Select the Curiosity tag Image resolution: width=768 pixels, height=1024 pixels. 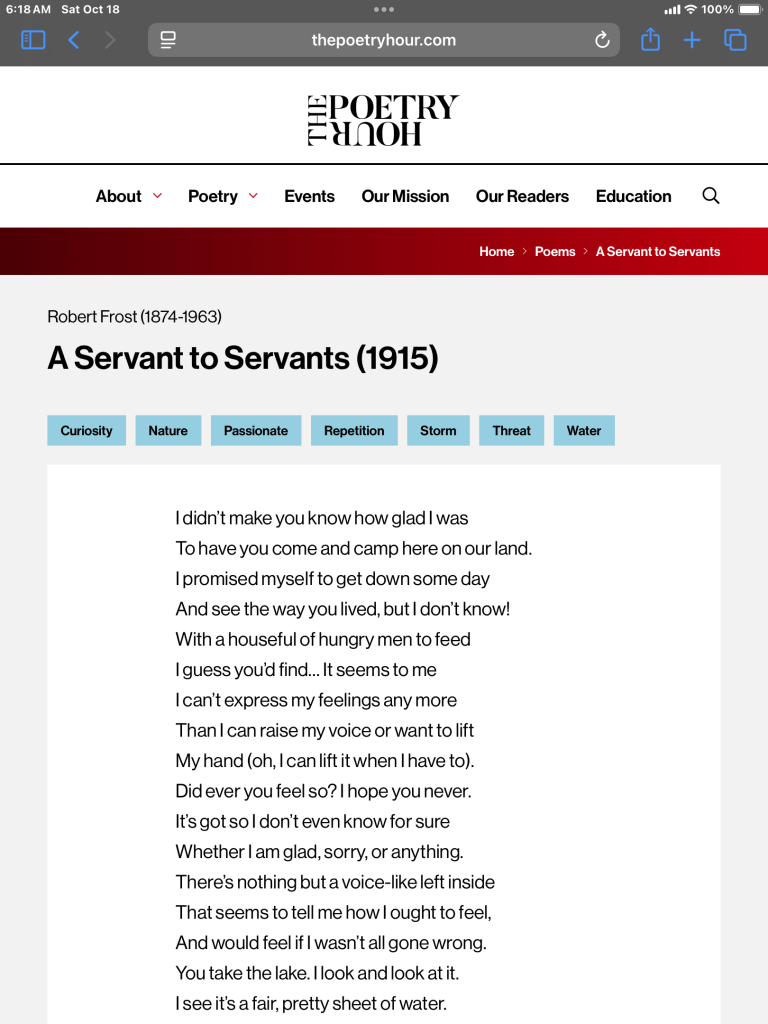(87, 431)
